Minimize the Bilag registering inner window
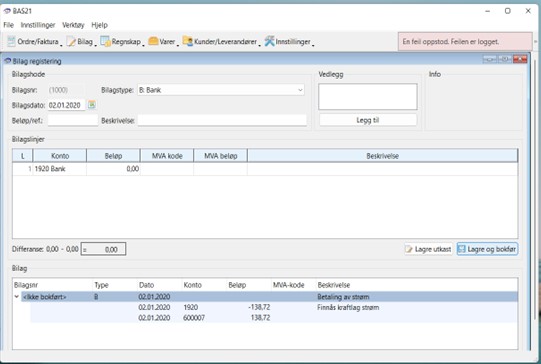Screen dimensions: 541x364 point(489,59)
